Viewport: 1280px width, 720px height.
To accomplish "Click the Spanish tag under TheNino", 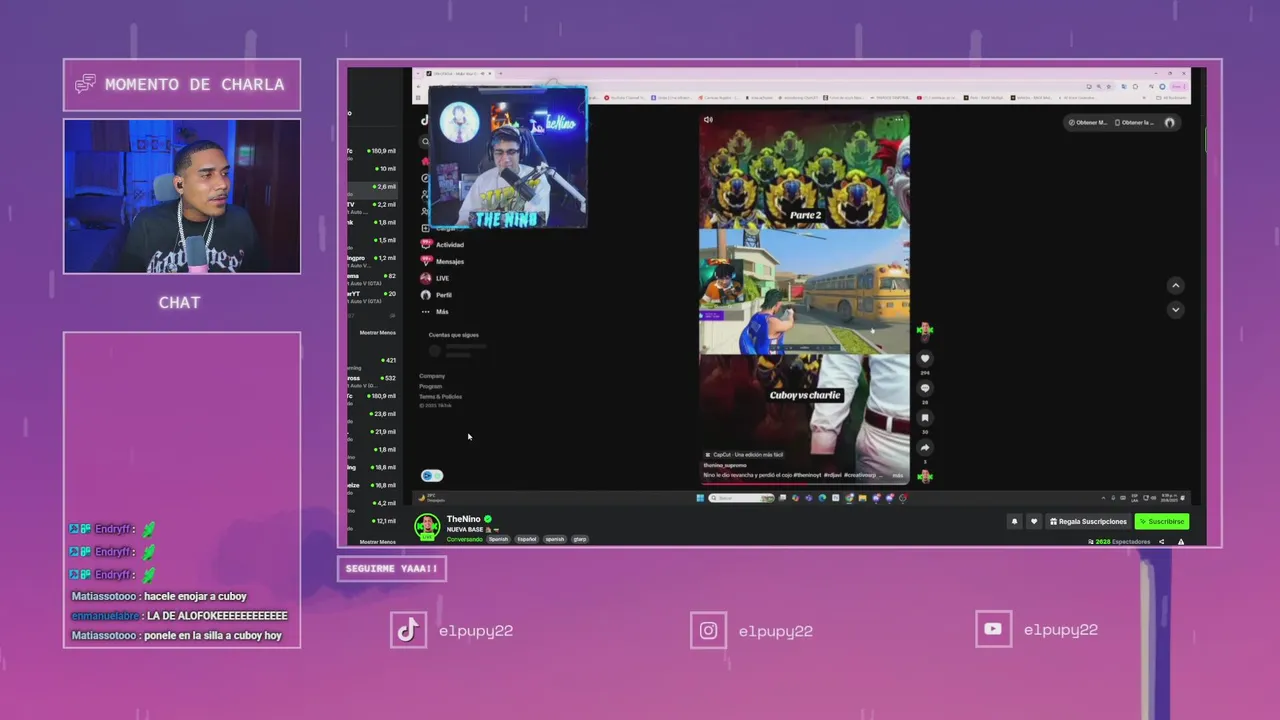I will click(x=498, y=539).
